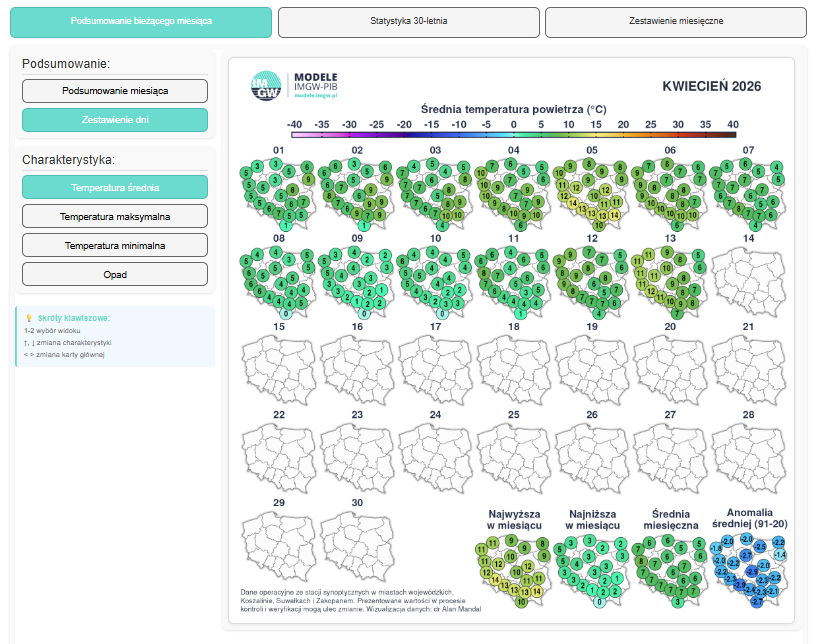Select Podsumowanie bieżącego miesiąca tab
826x644 pixels.
point(141,21)
